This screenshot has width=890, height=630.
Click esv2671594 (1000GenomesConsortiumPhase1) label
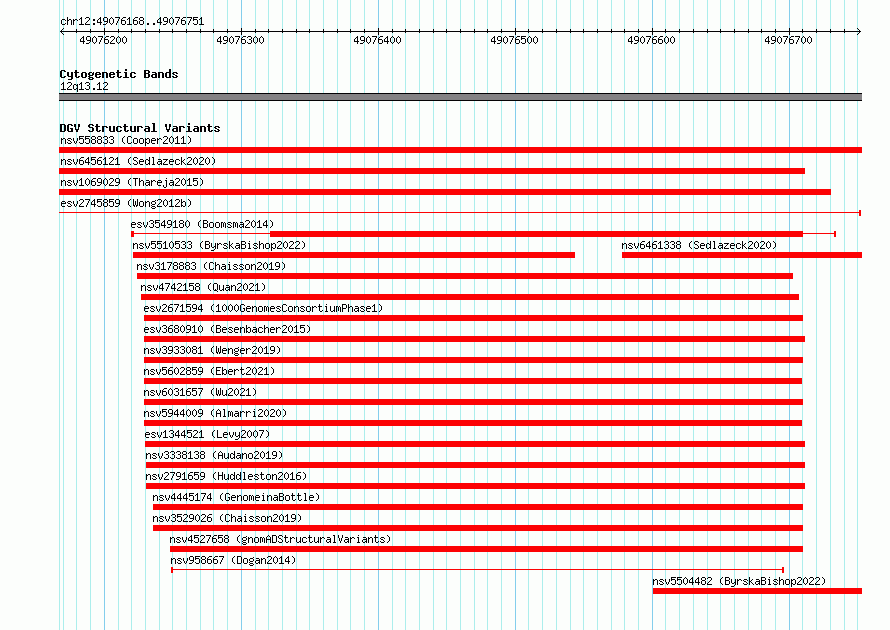263,308
